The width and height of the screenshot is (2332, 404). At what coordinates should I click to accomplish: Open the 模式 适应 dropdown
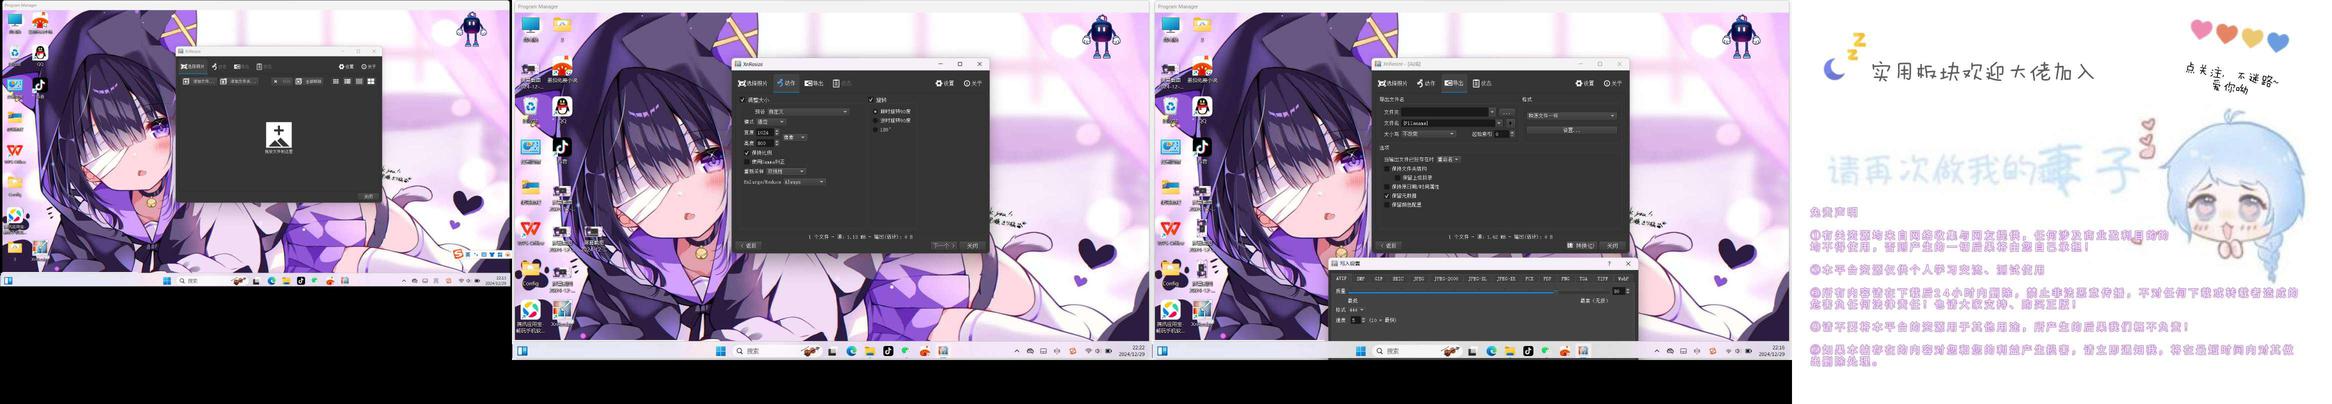pos(771,121)
